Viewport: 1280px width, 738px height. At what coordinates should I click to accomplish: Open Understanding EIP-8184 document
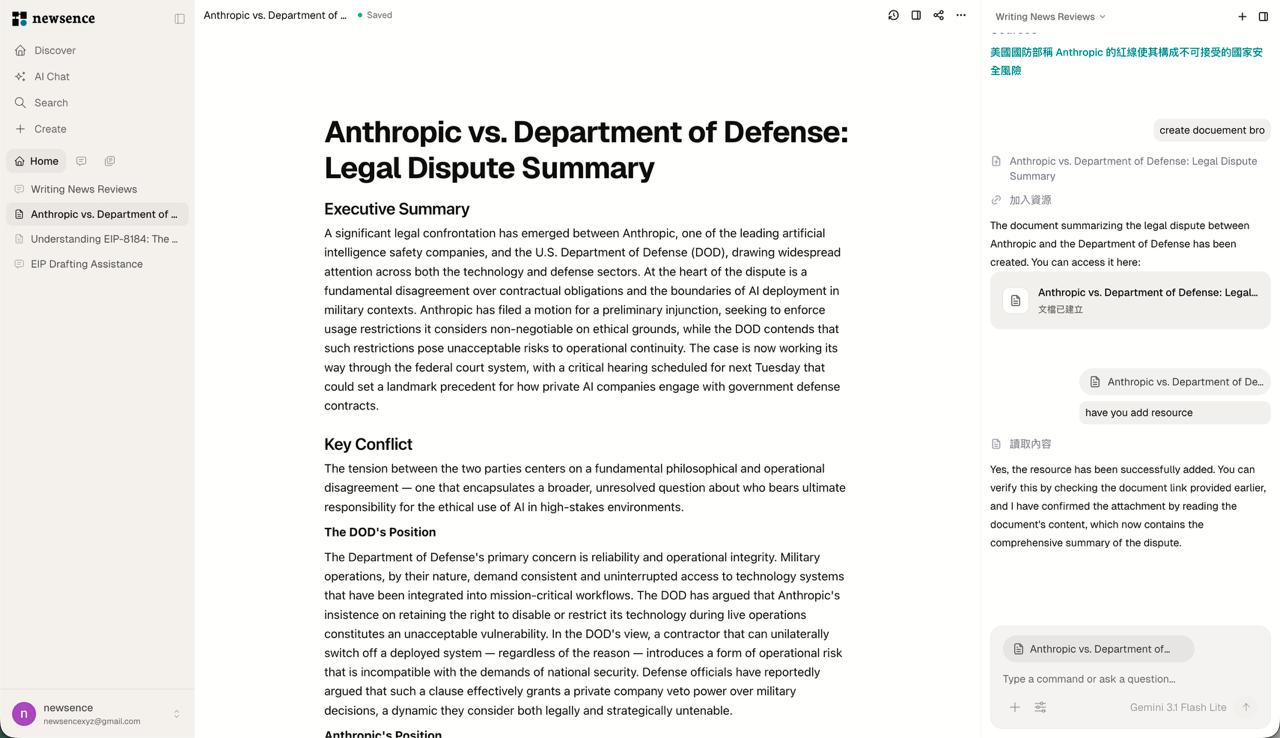tap(103, 239)
